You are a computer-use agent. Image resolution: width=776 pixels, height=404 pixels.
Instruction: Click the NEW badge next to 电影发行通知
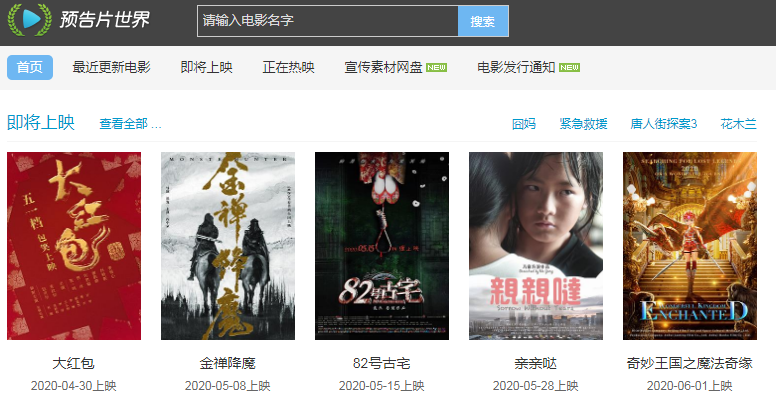click(x=569, y=67)
